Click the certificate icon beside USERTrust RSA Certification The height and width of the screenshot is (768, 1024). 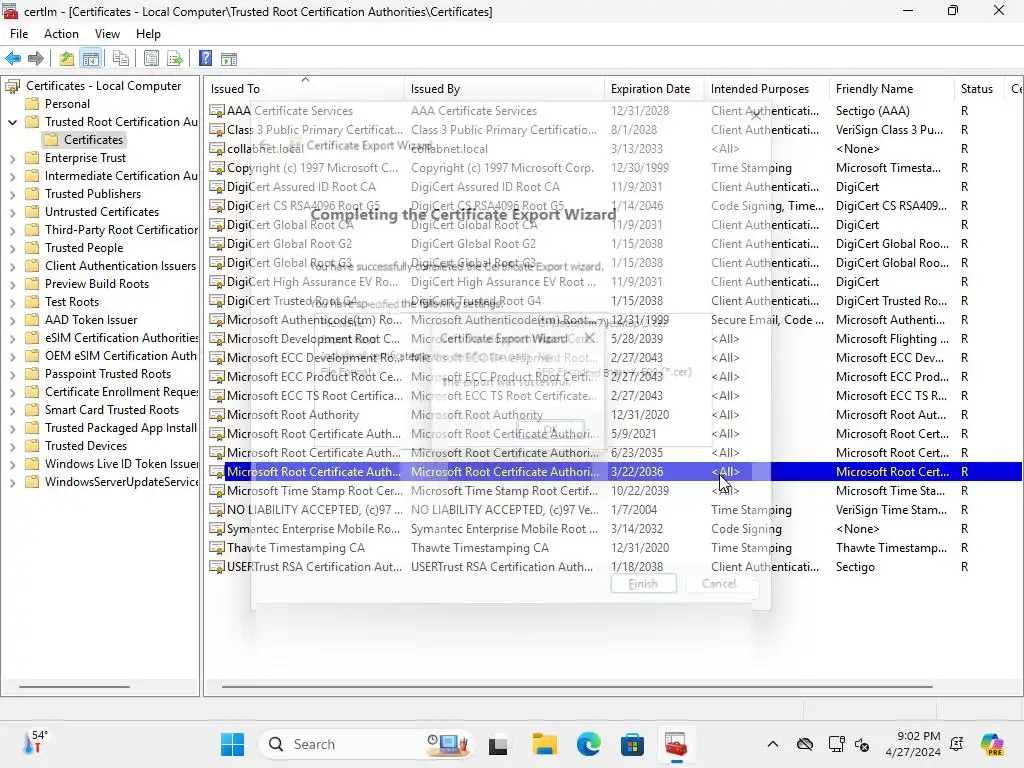tap(217, 567)
